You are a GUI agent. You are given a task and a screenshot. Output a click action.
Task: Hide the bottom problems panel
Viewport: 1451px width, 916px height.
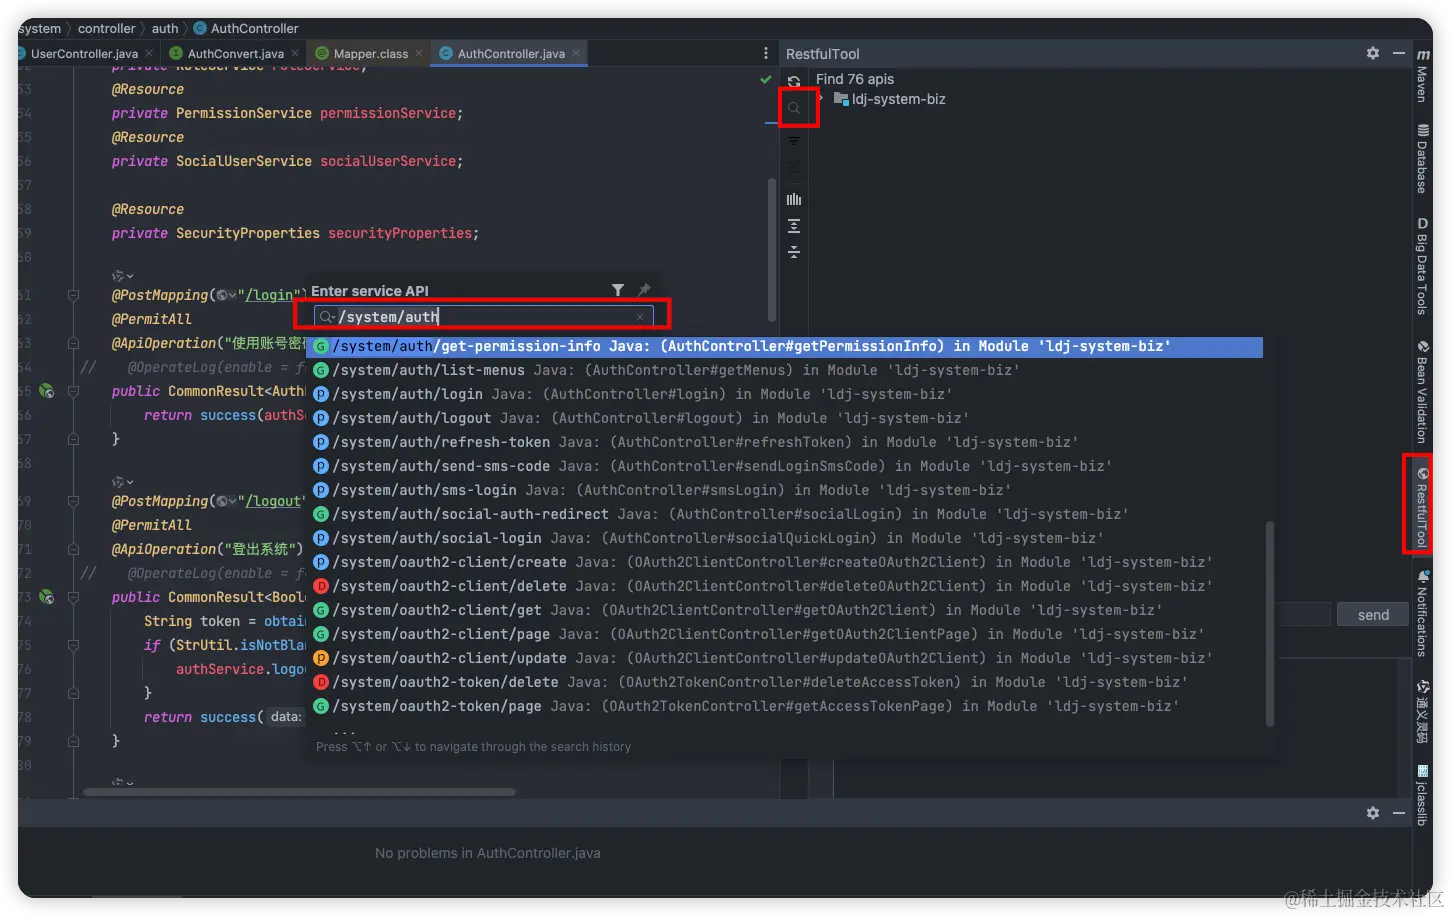coord(1399,813)
